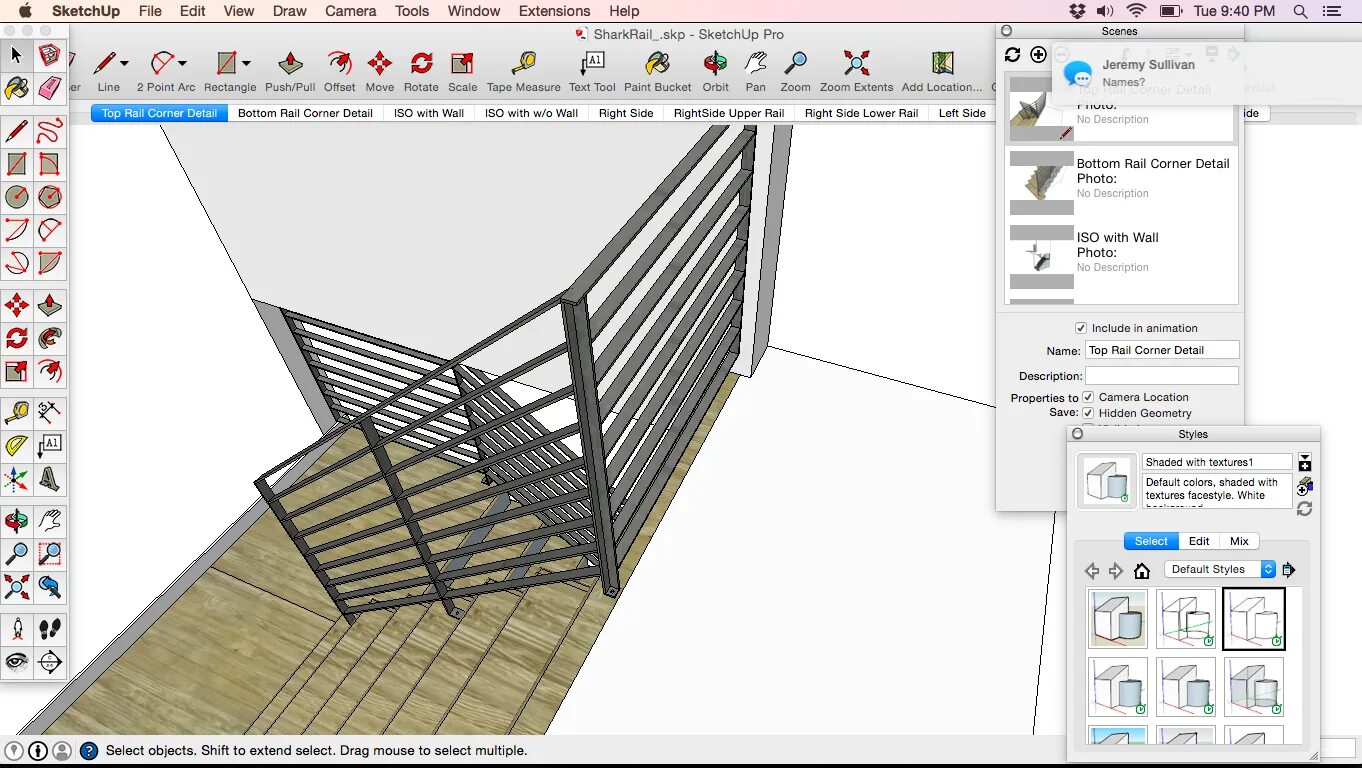Click the sign-in person icon in the status bar
1362x768 pixels.
click(62, 751)
